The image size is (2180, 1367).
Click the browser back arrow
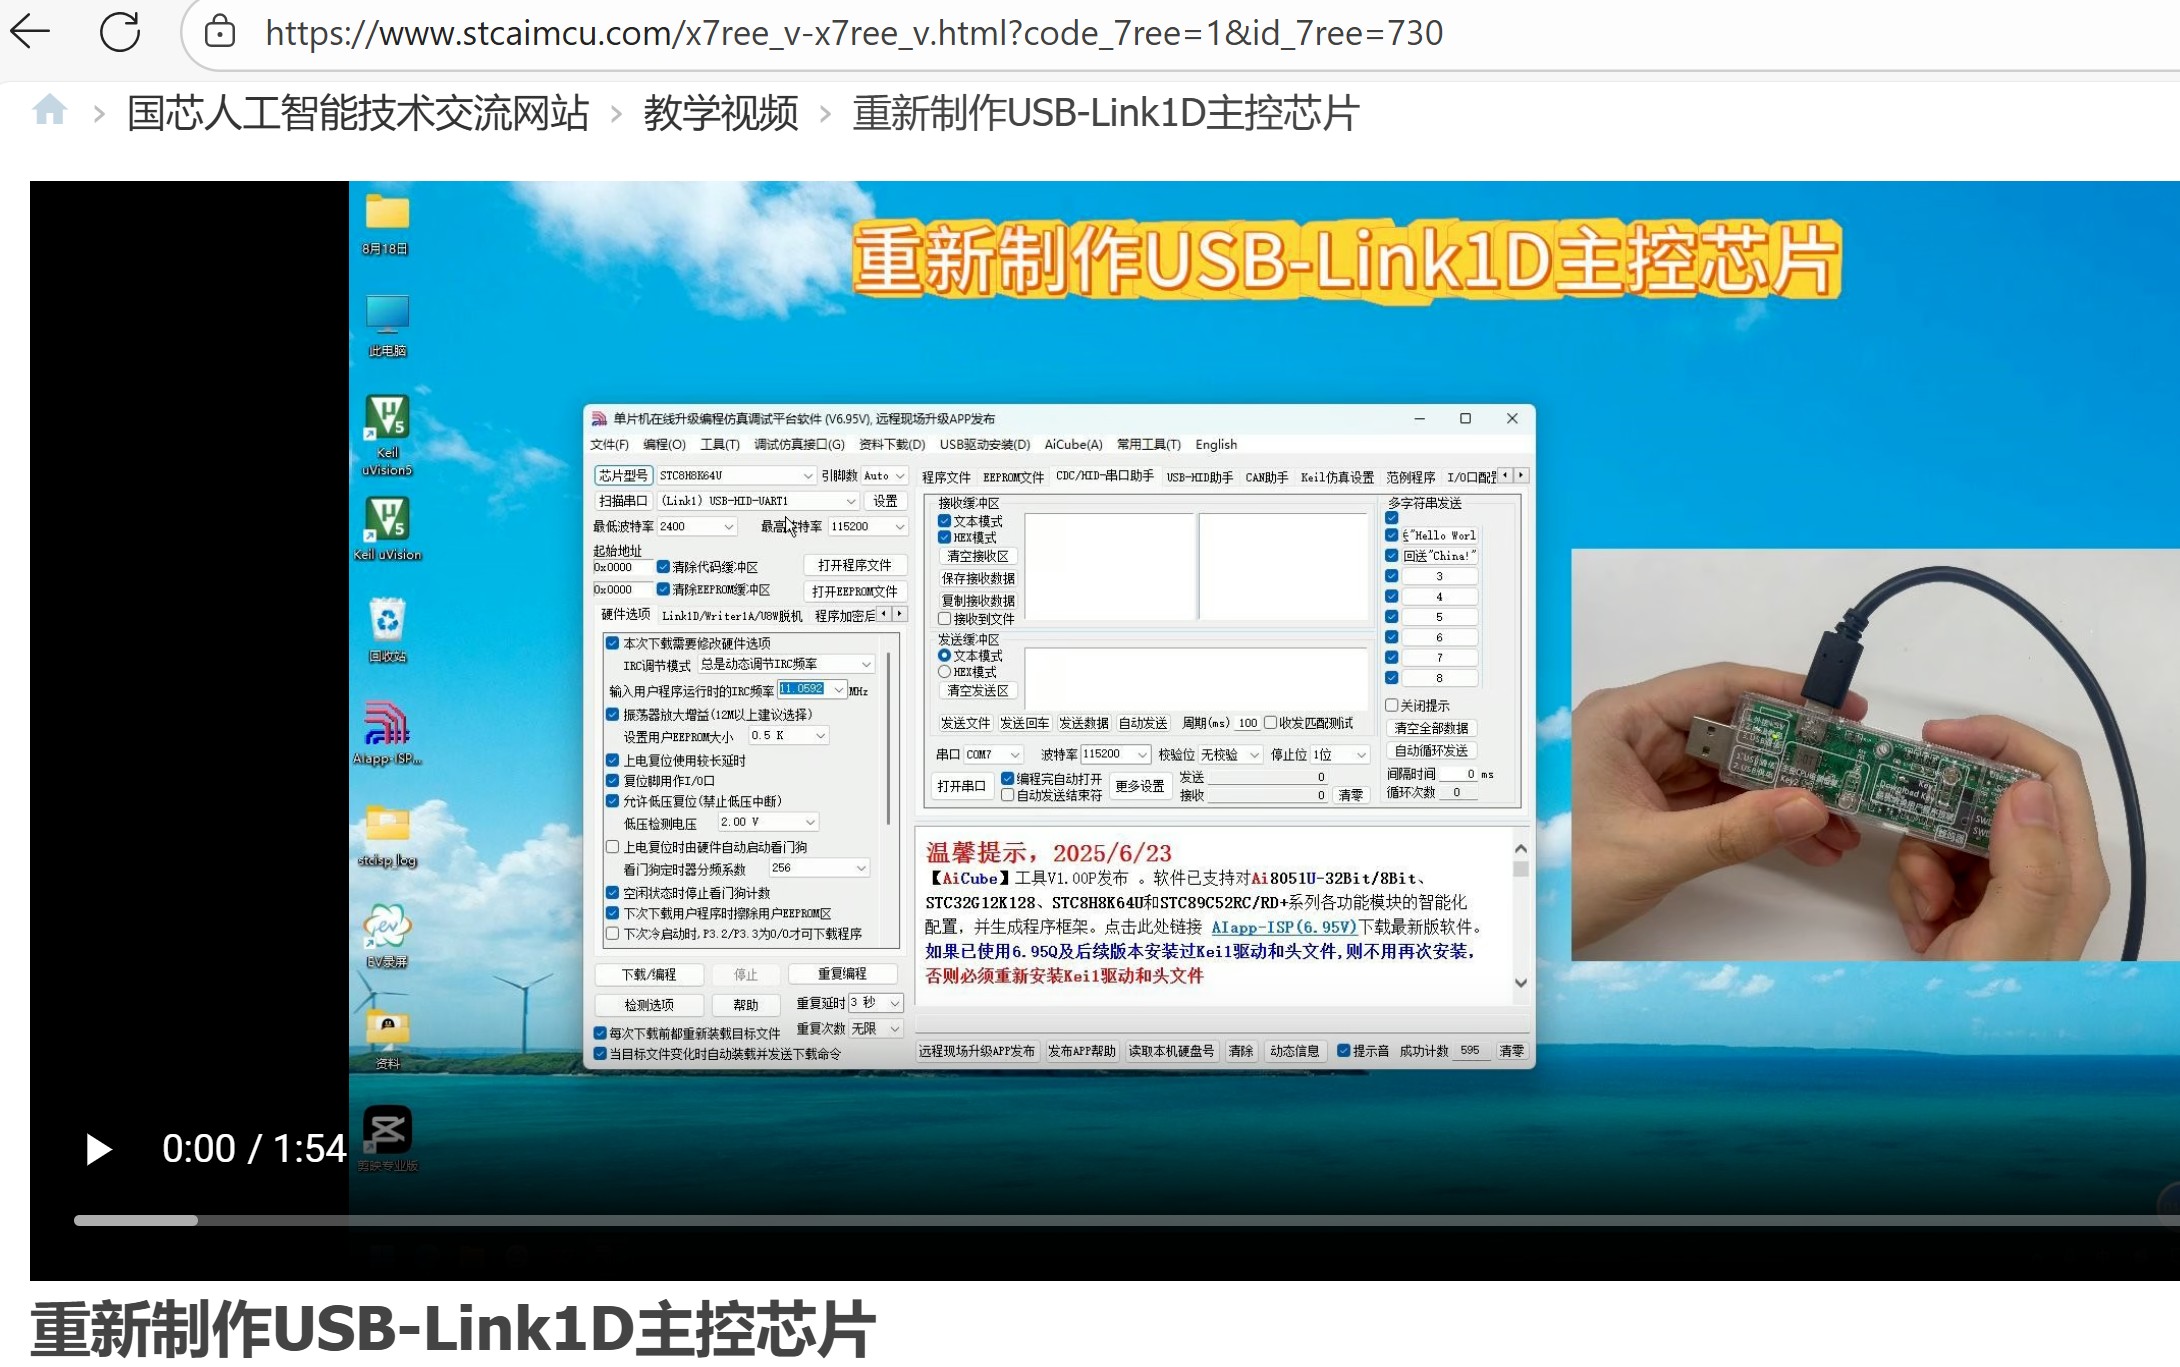pos(30,32)
